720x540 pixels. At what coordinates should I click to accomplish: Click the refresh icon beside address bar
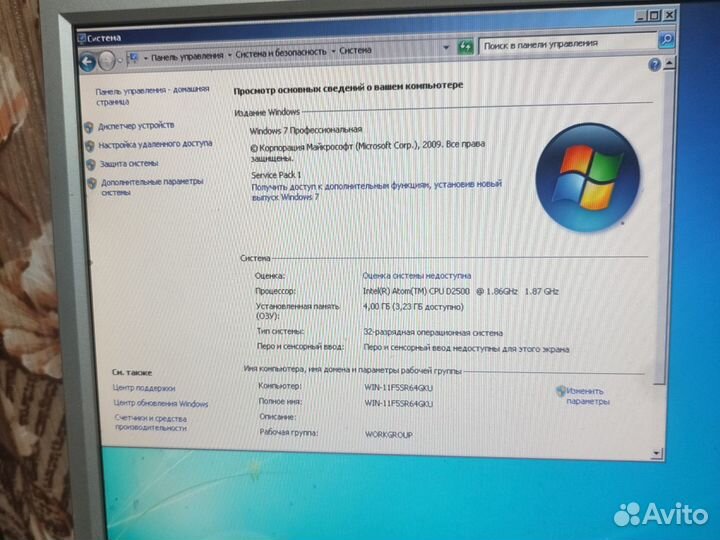(466, 48)
